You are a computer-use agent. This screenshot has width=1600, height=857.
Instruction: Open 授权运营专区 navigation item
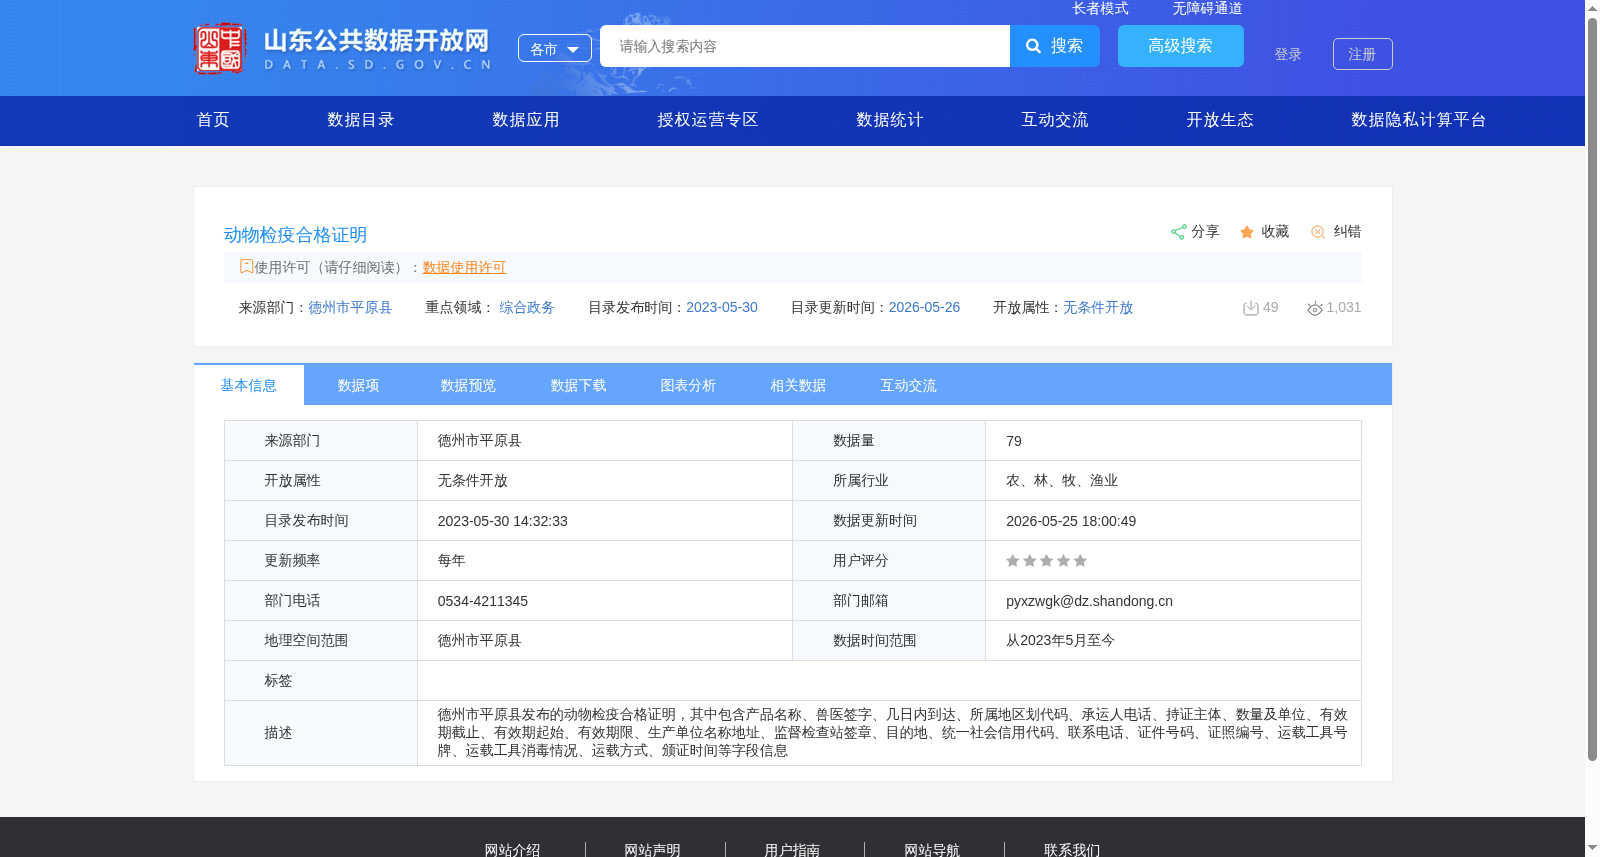[708, 120]
